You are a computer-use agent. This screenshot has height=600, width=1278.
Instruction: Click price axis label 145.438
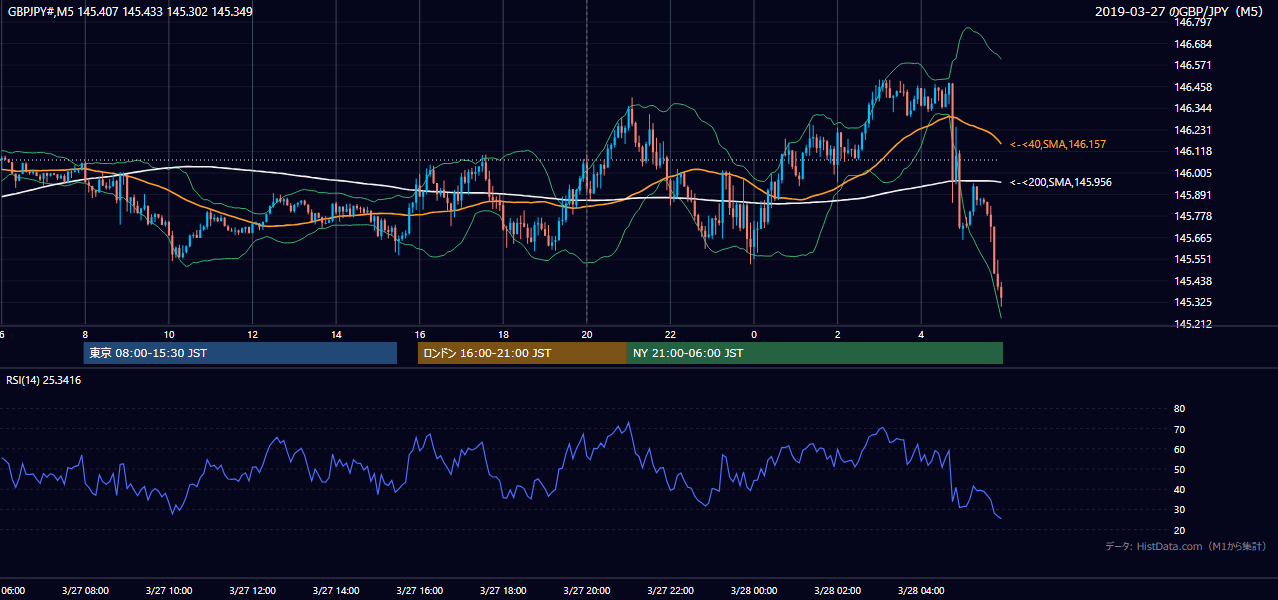point(1193,281)
